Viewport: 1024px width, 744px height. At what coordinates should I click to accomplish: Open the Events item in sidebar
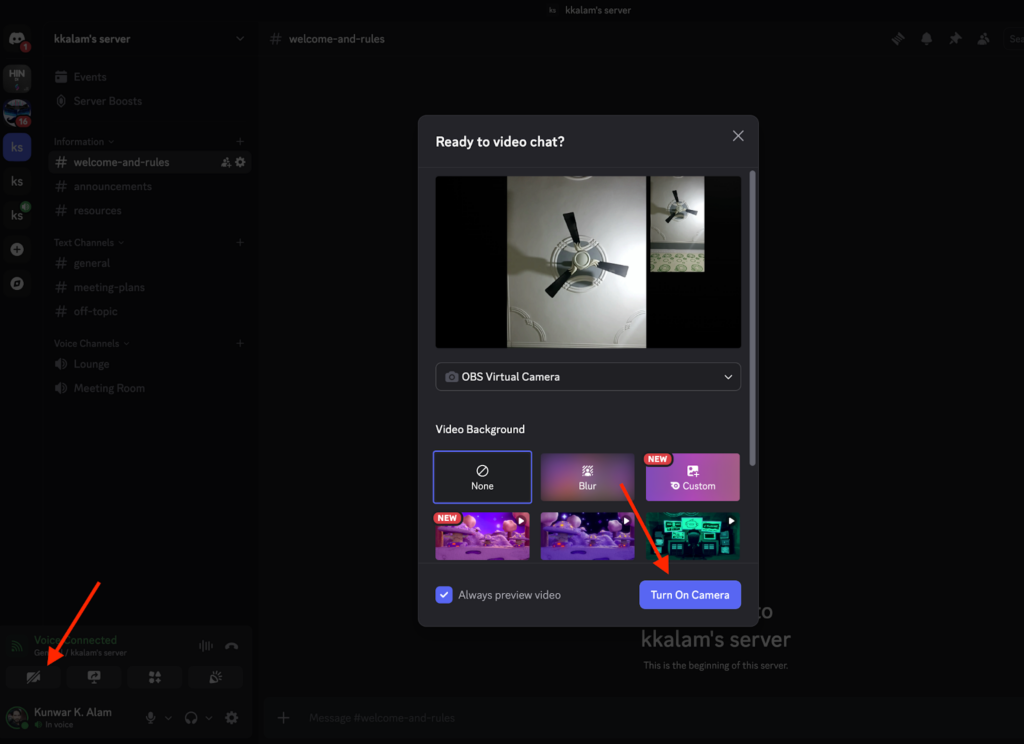(x=89, y=77)
